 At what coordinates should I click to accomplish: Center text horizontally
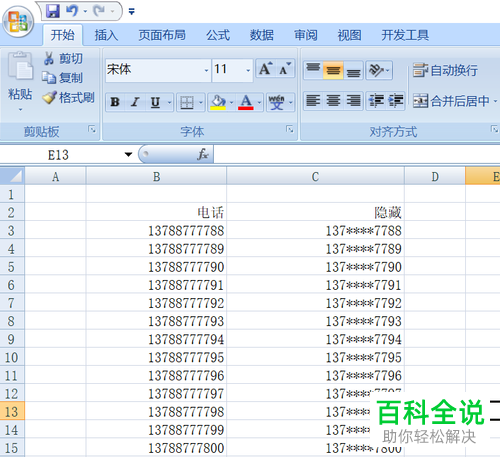click(x=333, y=101)
